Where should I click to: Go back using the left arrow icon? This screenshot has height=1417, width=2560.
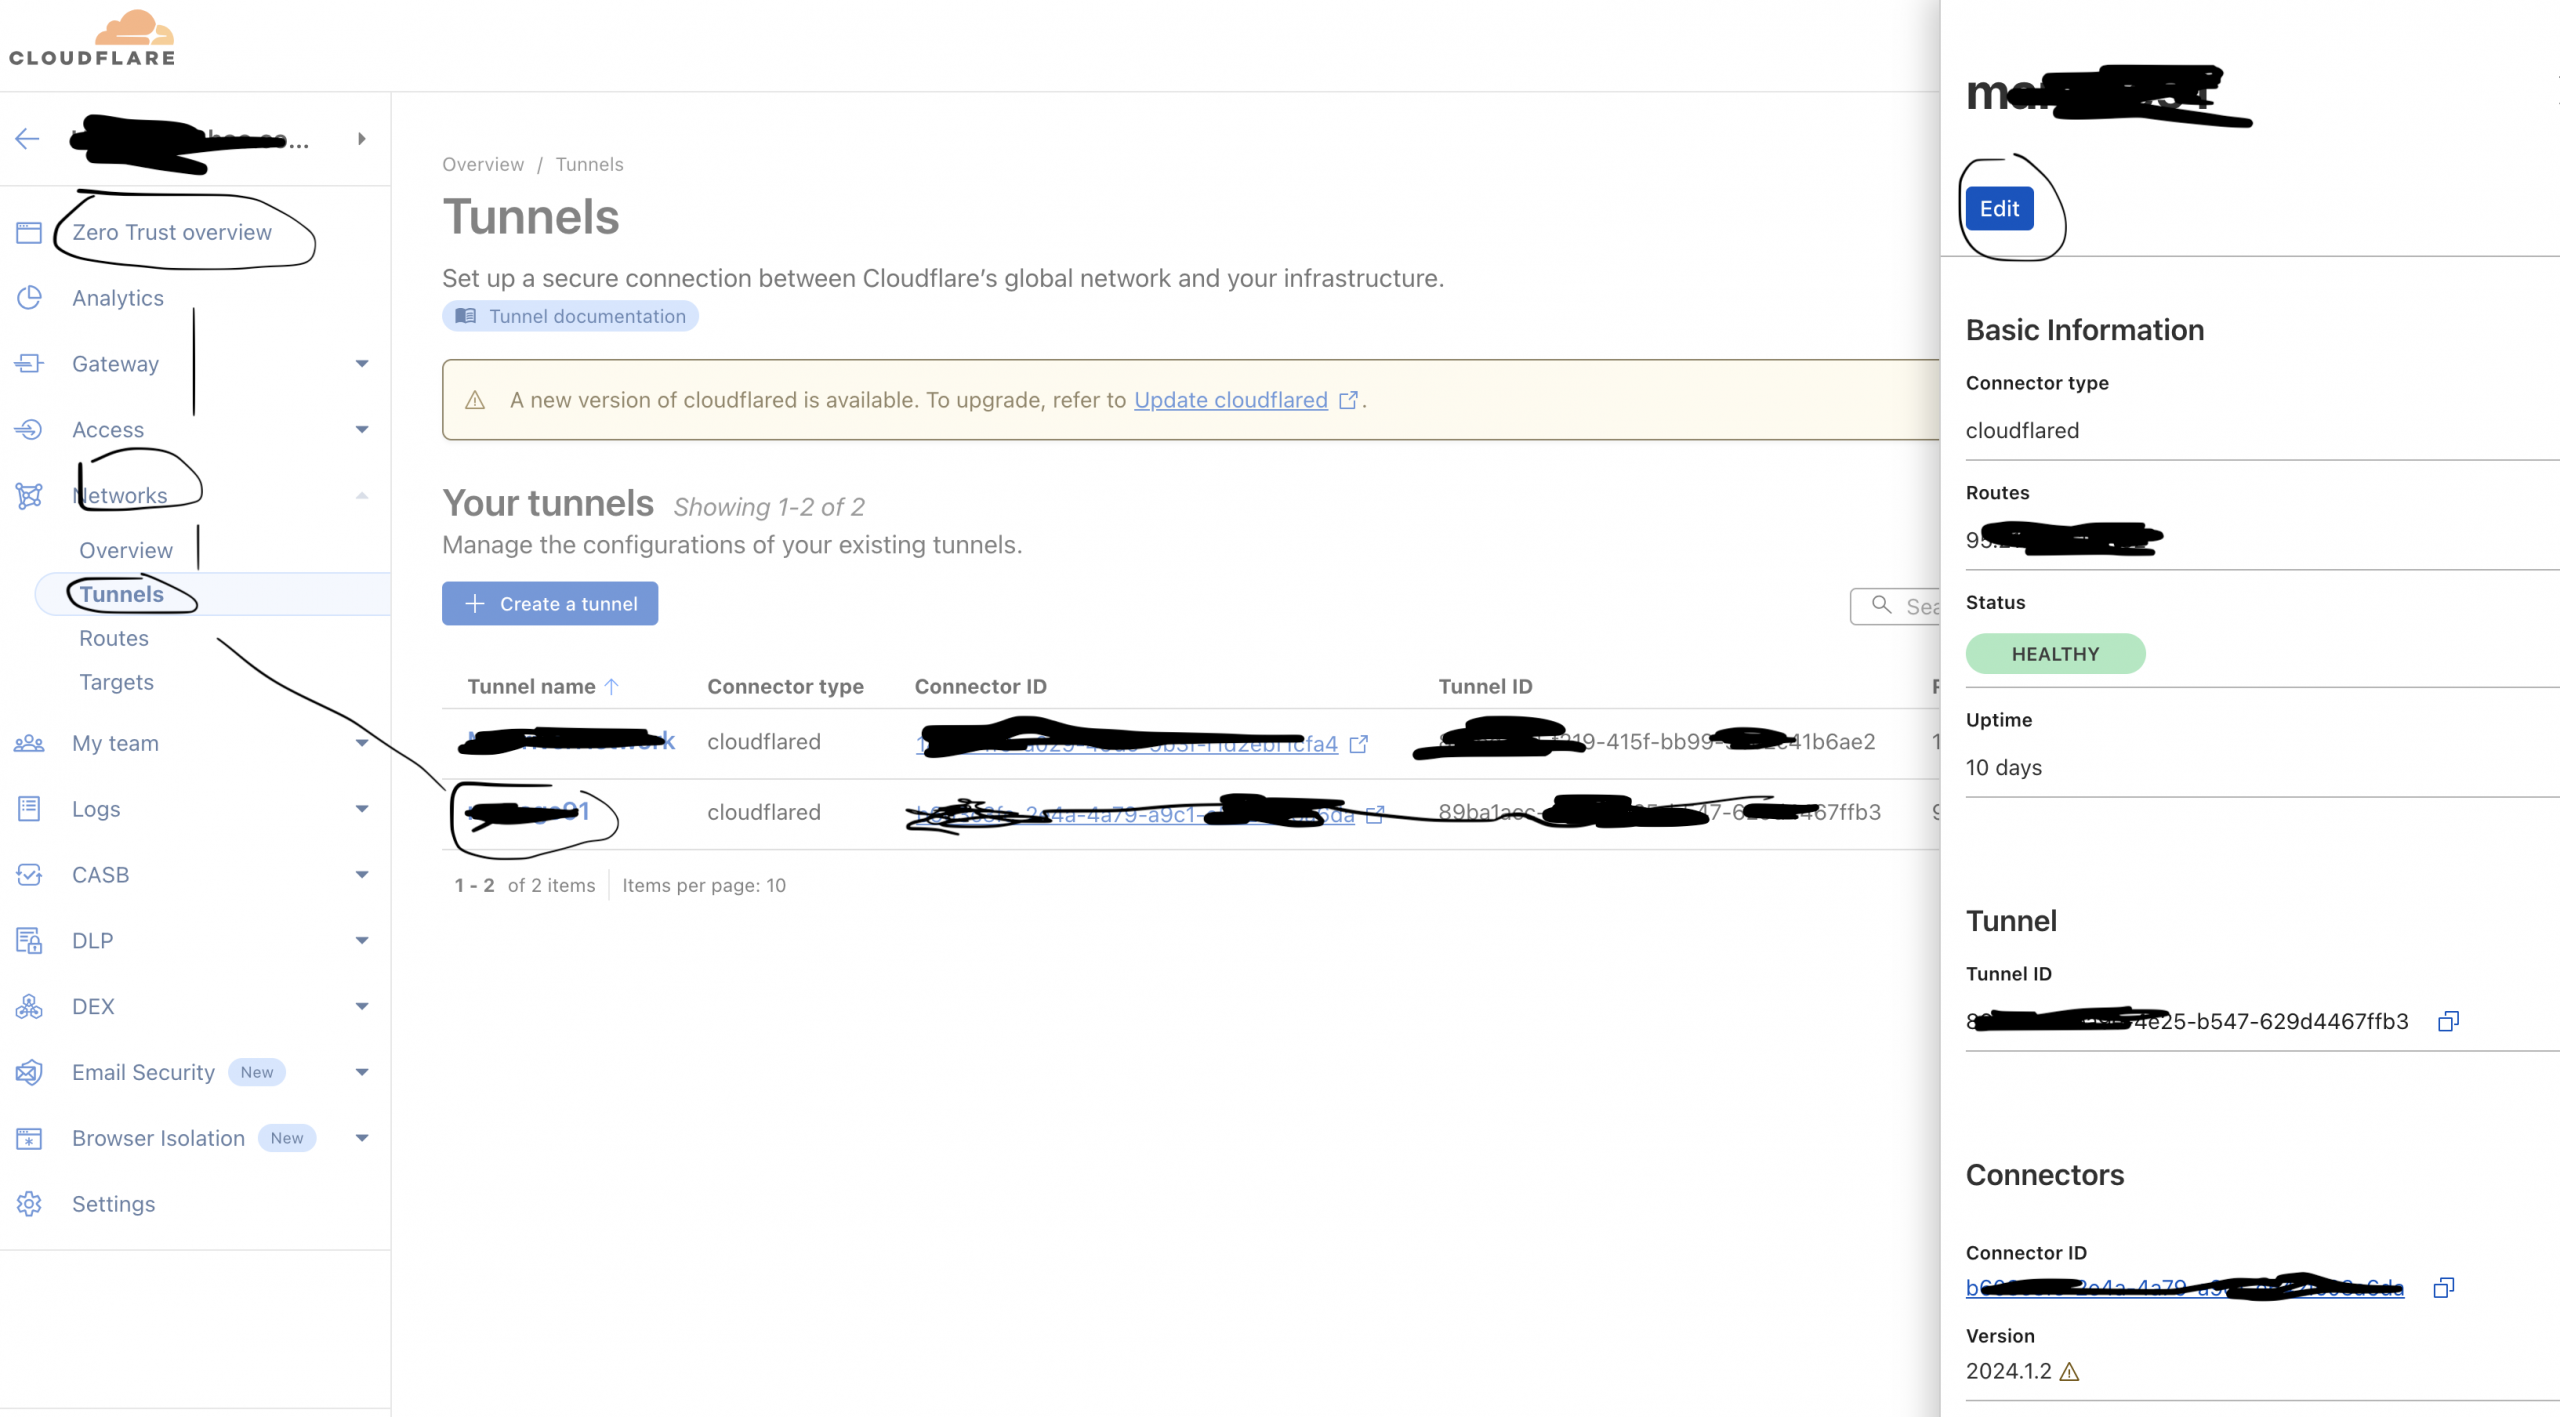(28, 138)
